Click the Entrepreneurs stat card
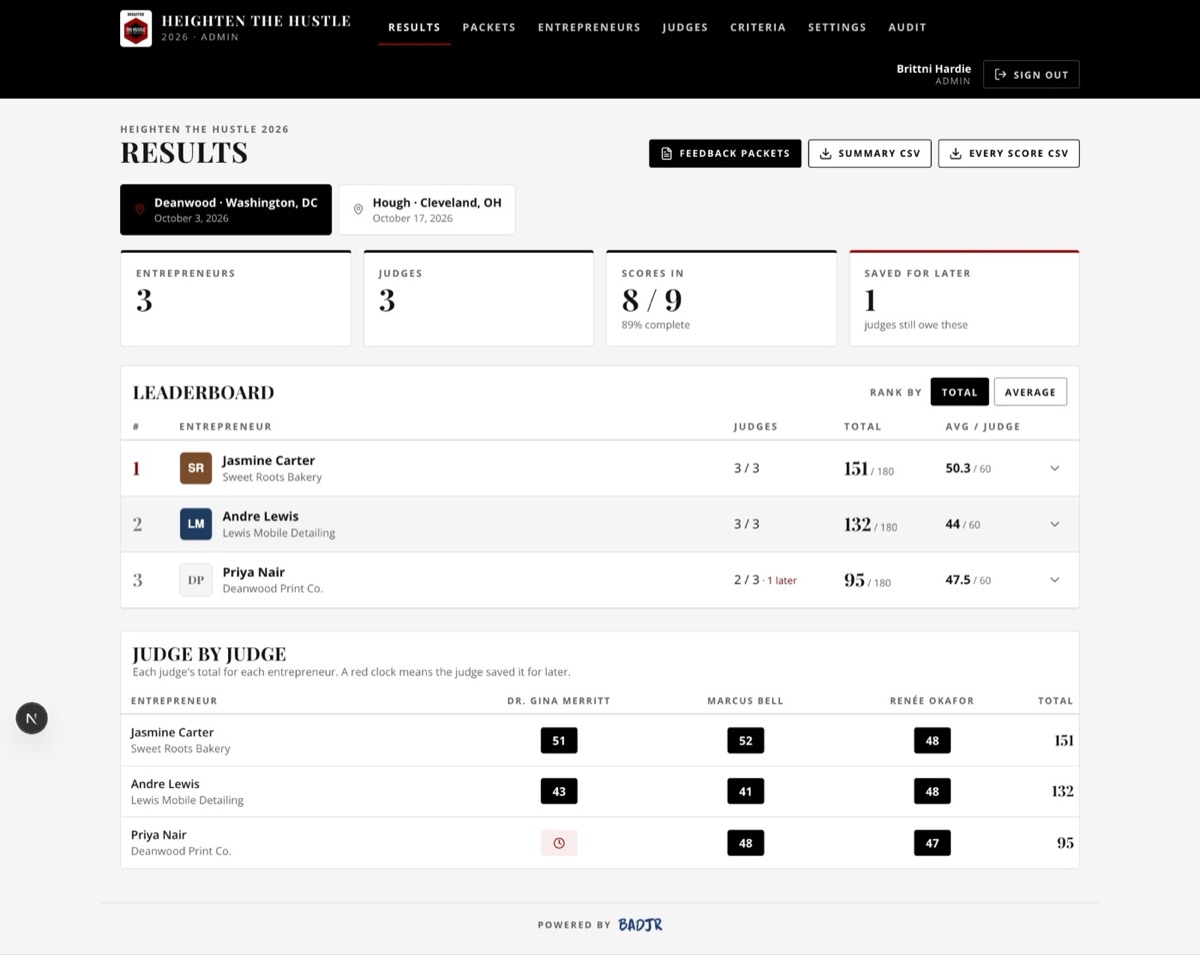This screenshot has width=1200, height=955. point(236,298)
